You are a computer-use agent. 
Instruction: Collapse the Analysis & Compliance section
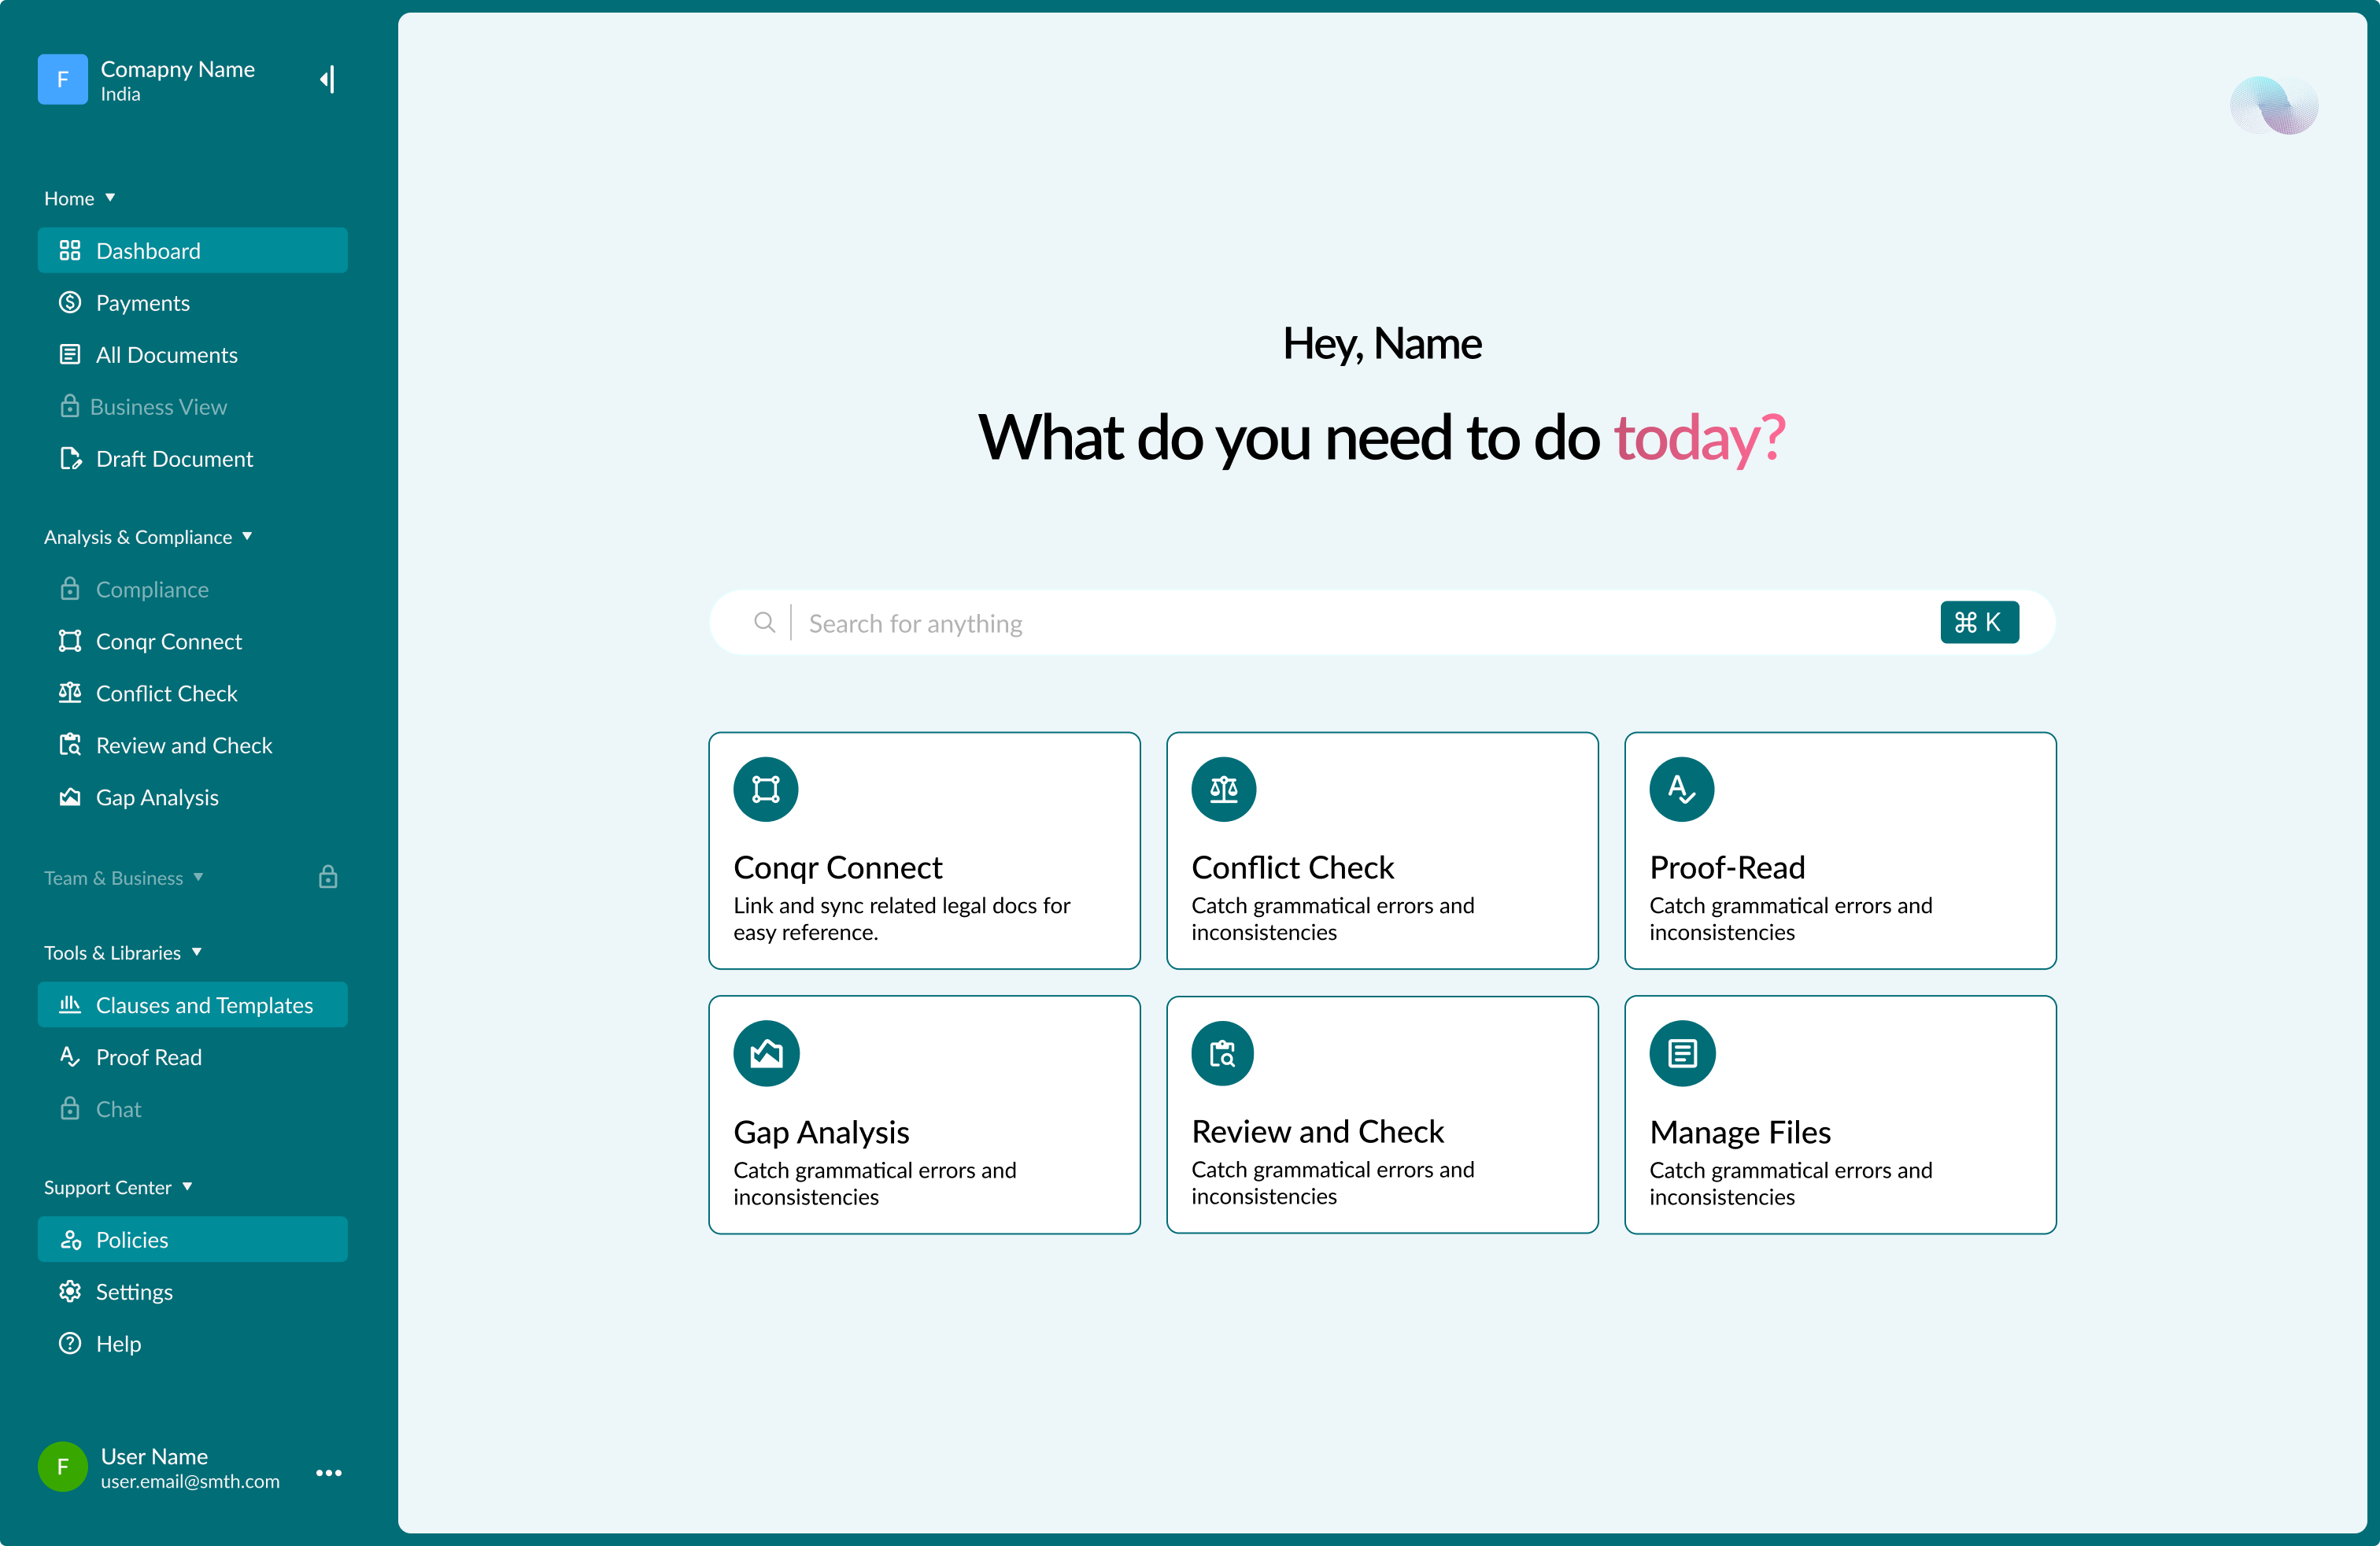pos(247,536)
